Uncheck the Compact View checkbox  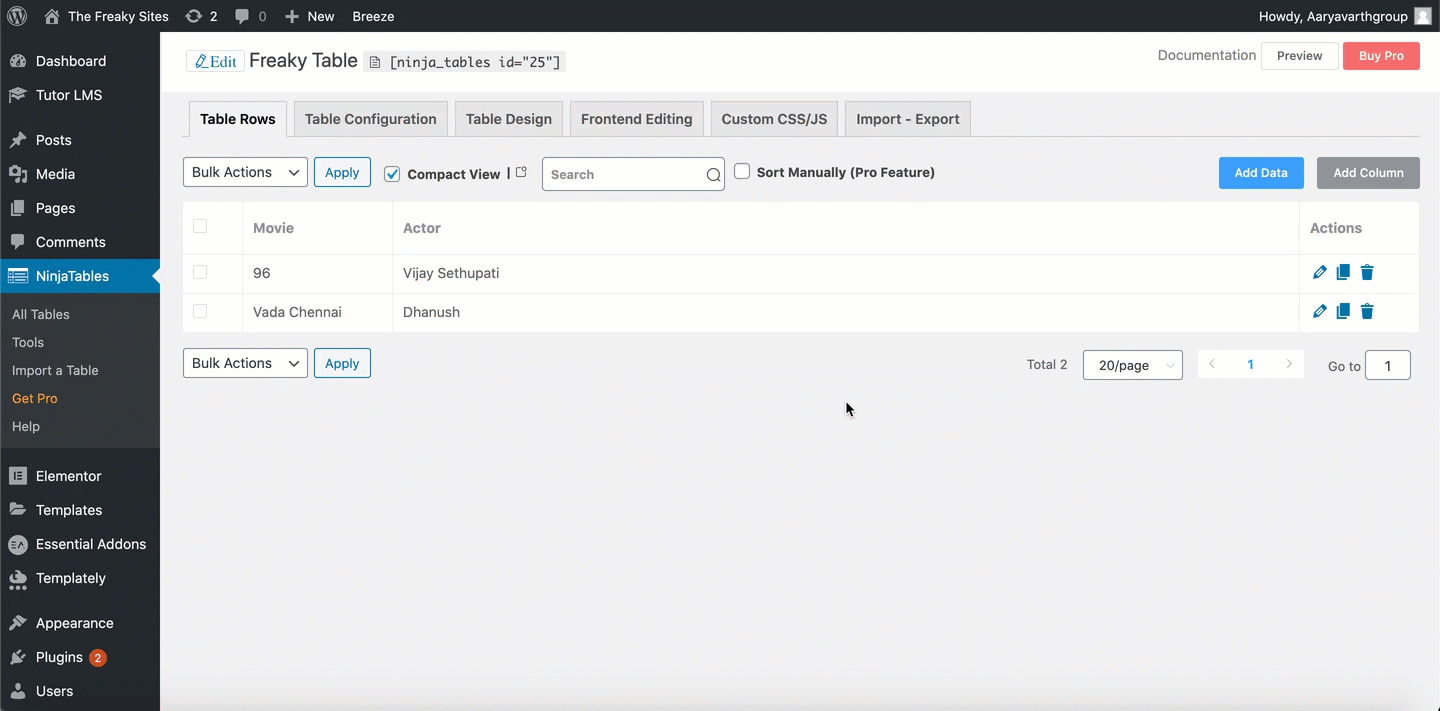point(392,174)
